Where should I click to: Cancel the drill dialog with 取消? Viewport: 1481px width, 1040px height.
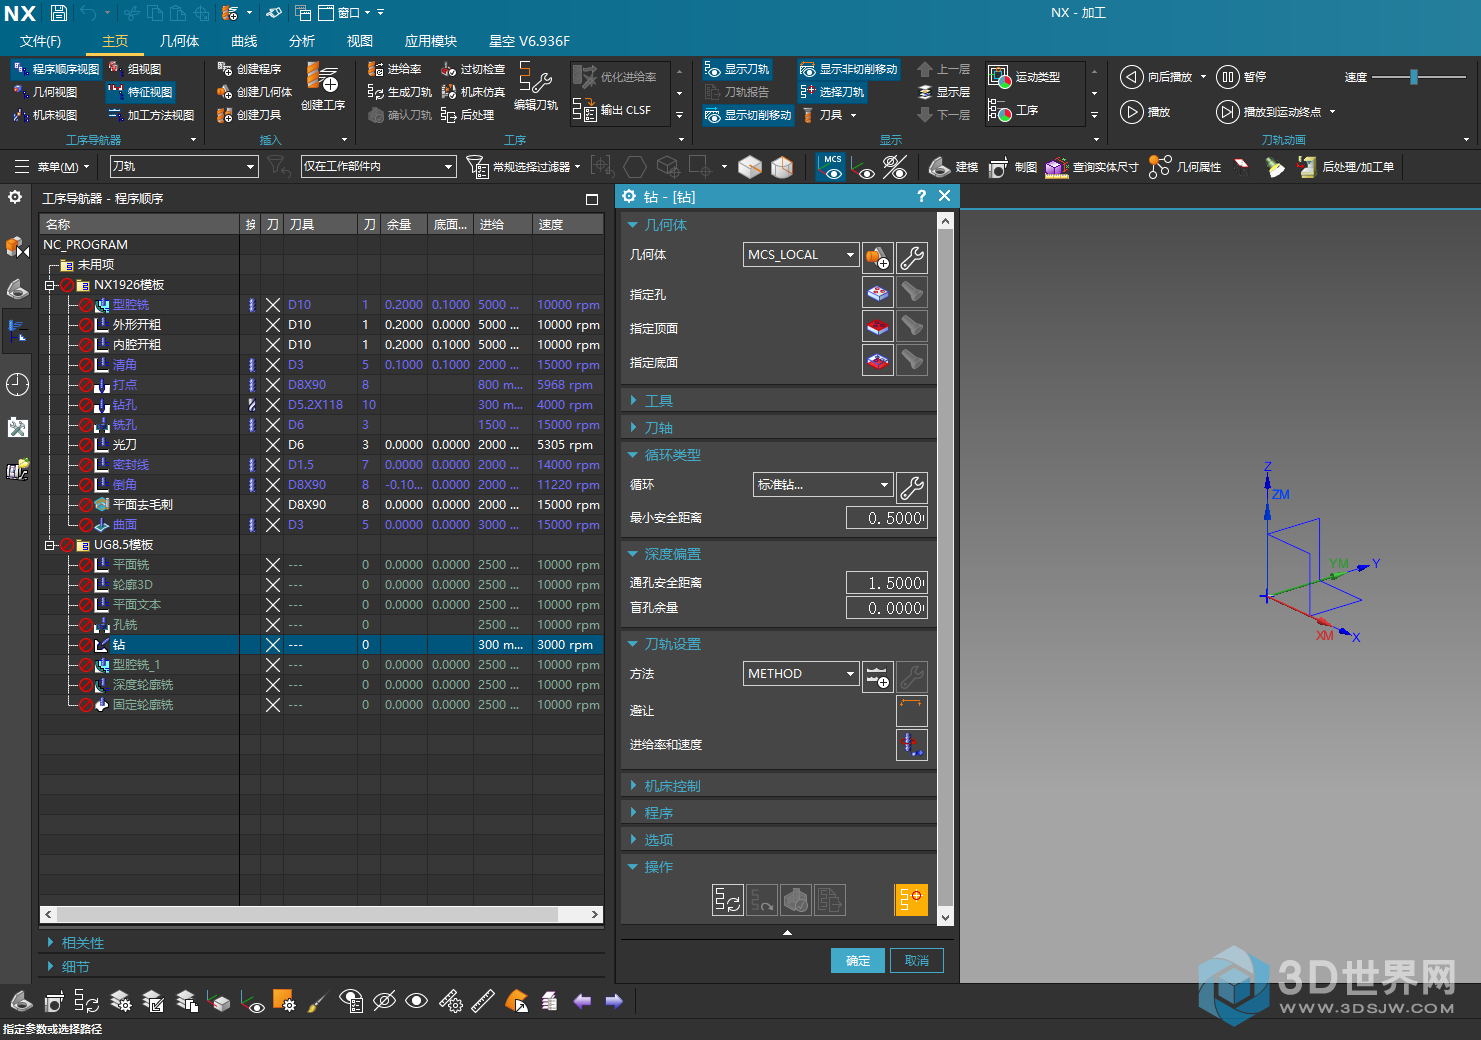[x=917, y=960]
